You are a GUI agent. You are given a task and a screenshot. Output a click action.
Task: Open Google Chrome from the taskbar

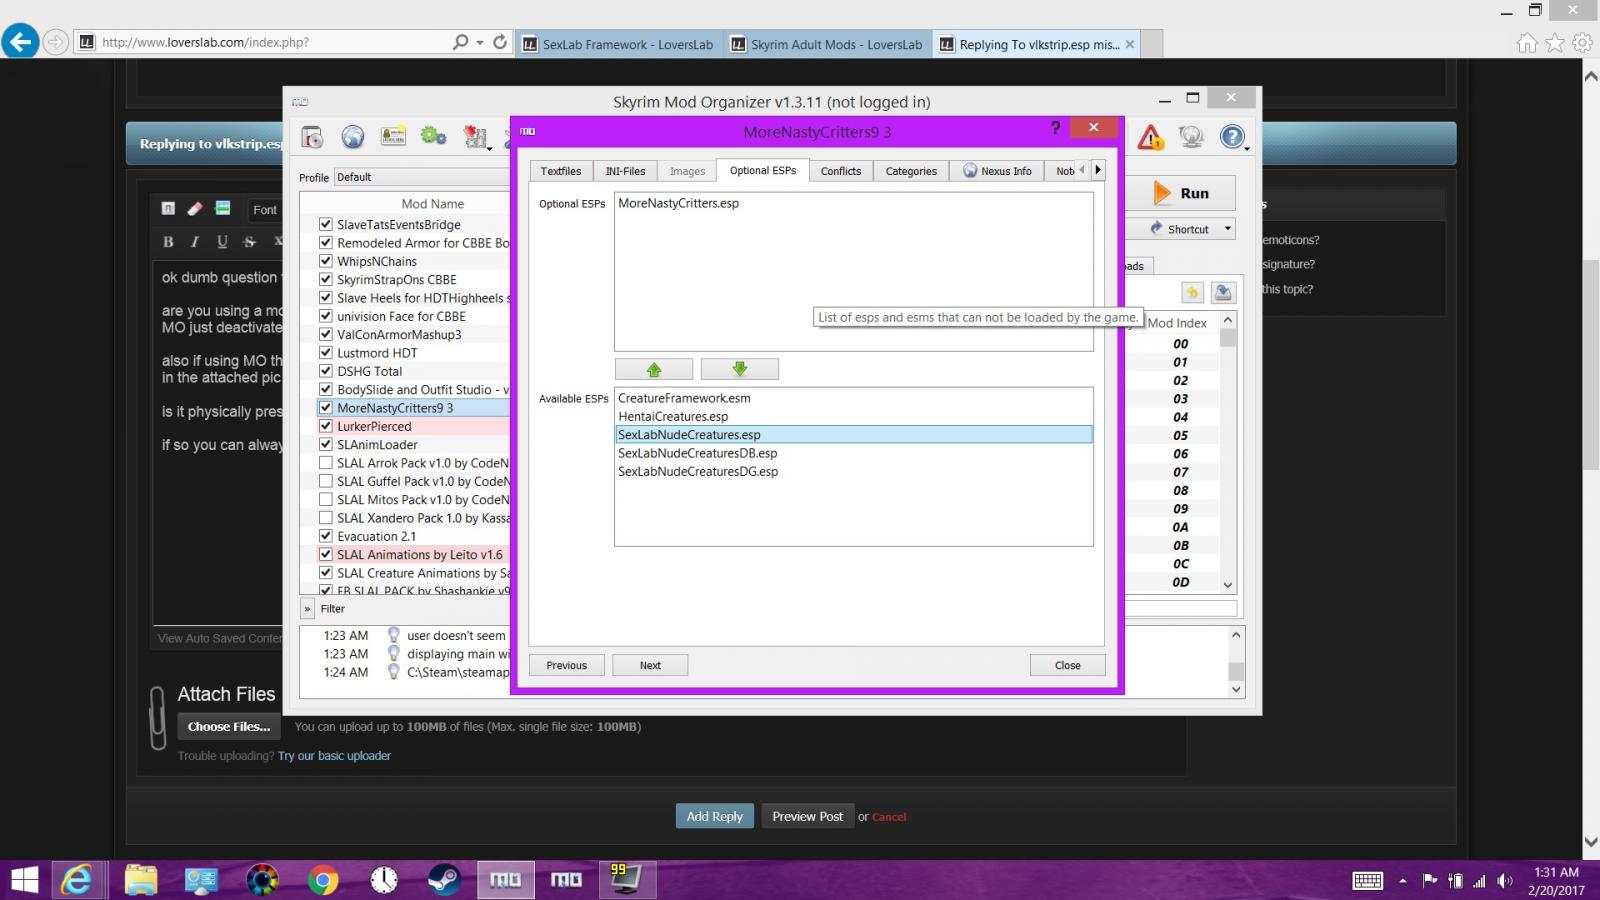[x=323, y=880]
